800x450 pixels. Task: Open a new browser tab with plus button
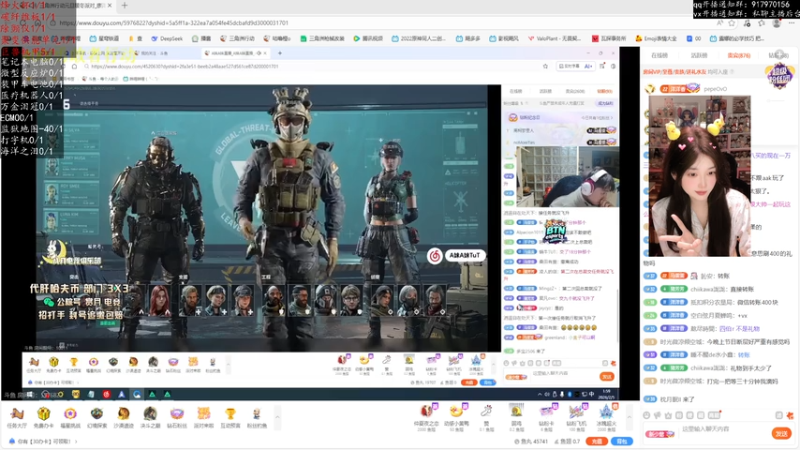click(x=124, y=6)
